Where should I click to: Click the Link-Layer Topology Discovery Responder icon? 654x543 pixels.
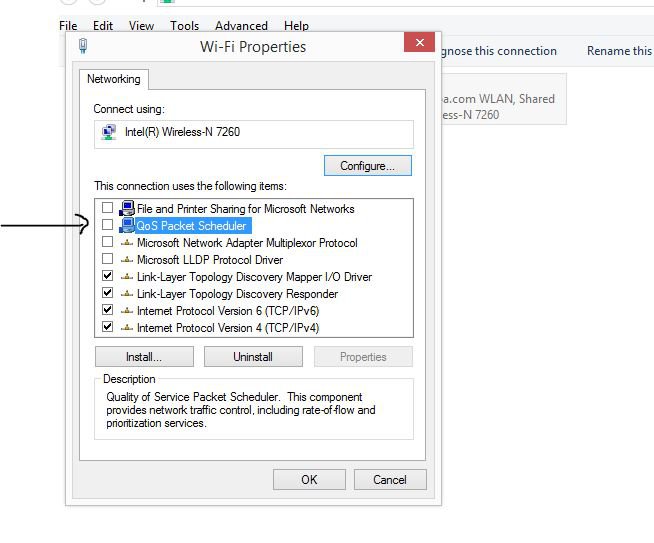127,294
